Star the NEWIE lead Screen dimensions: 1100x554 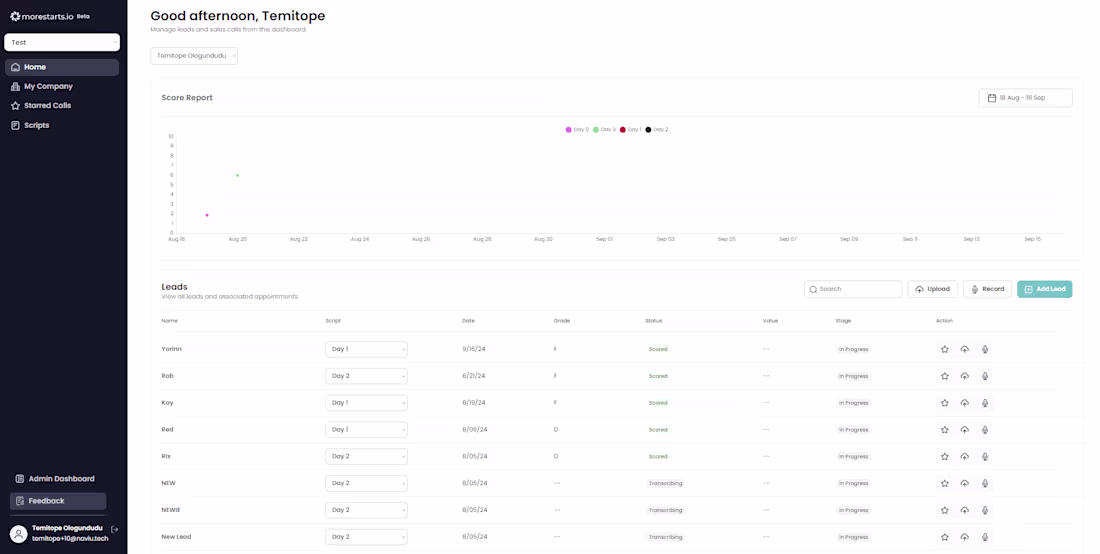coord(944,510)
